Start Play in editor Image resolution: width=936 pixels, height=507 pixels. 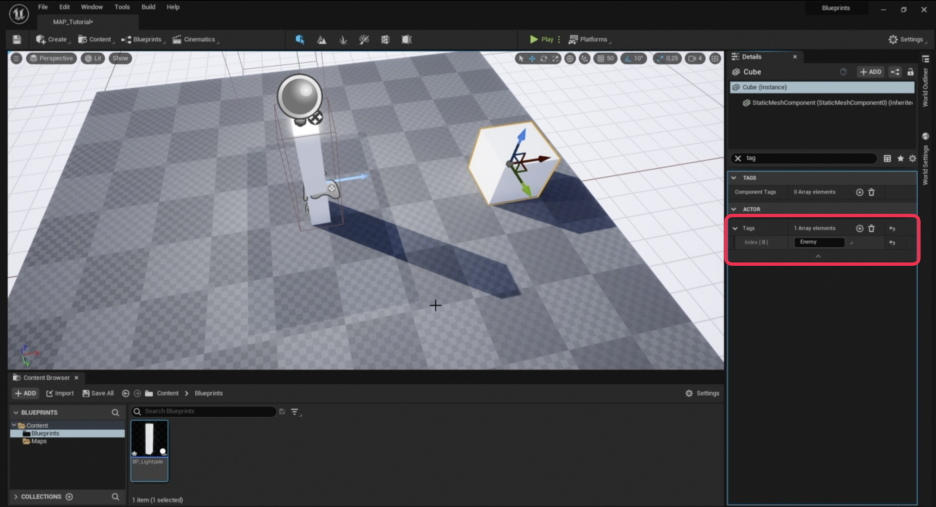point(541,39)
